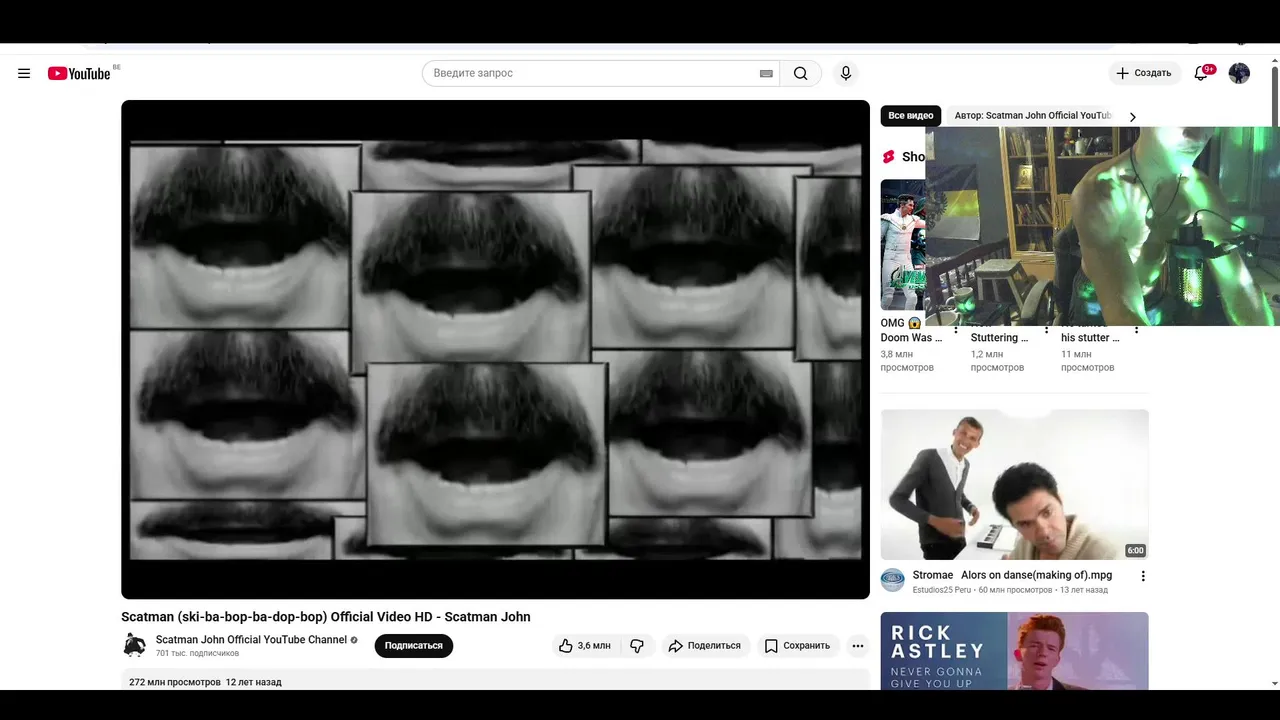Open Scatman John channel avatar
The image size is (1280, 720).
pos(134,645)
